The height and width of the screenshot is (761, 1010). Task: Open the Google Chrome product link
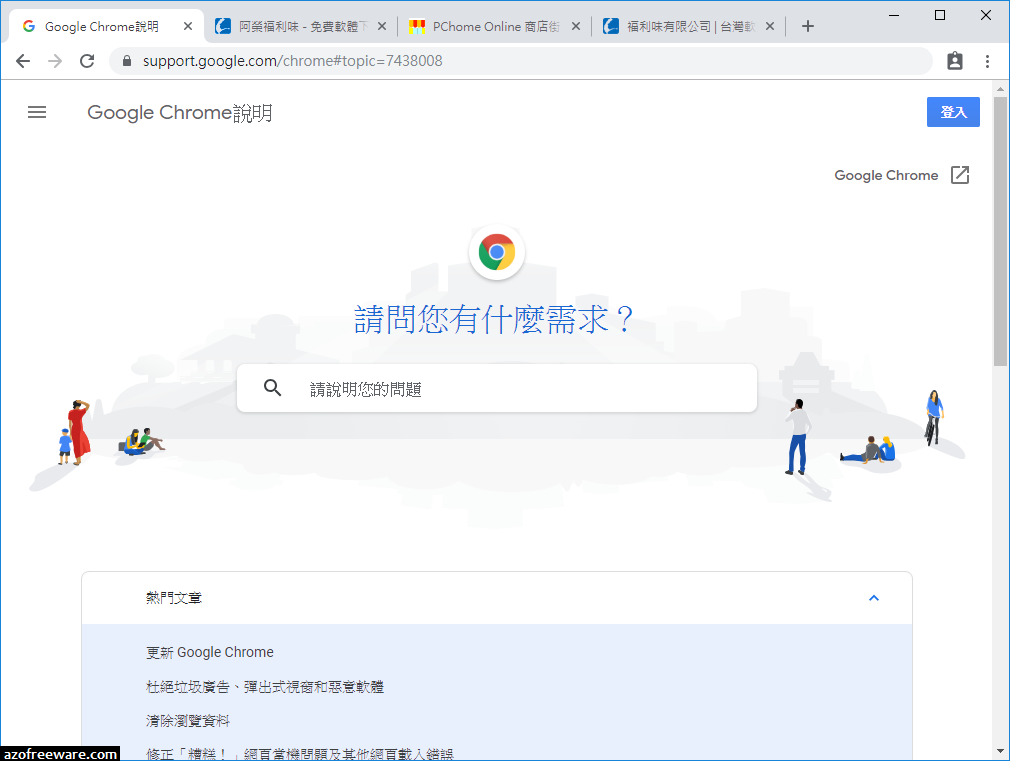coord(886,175)
